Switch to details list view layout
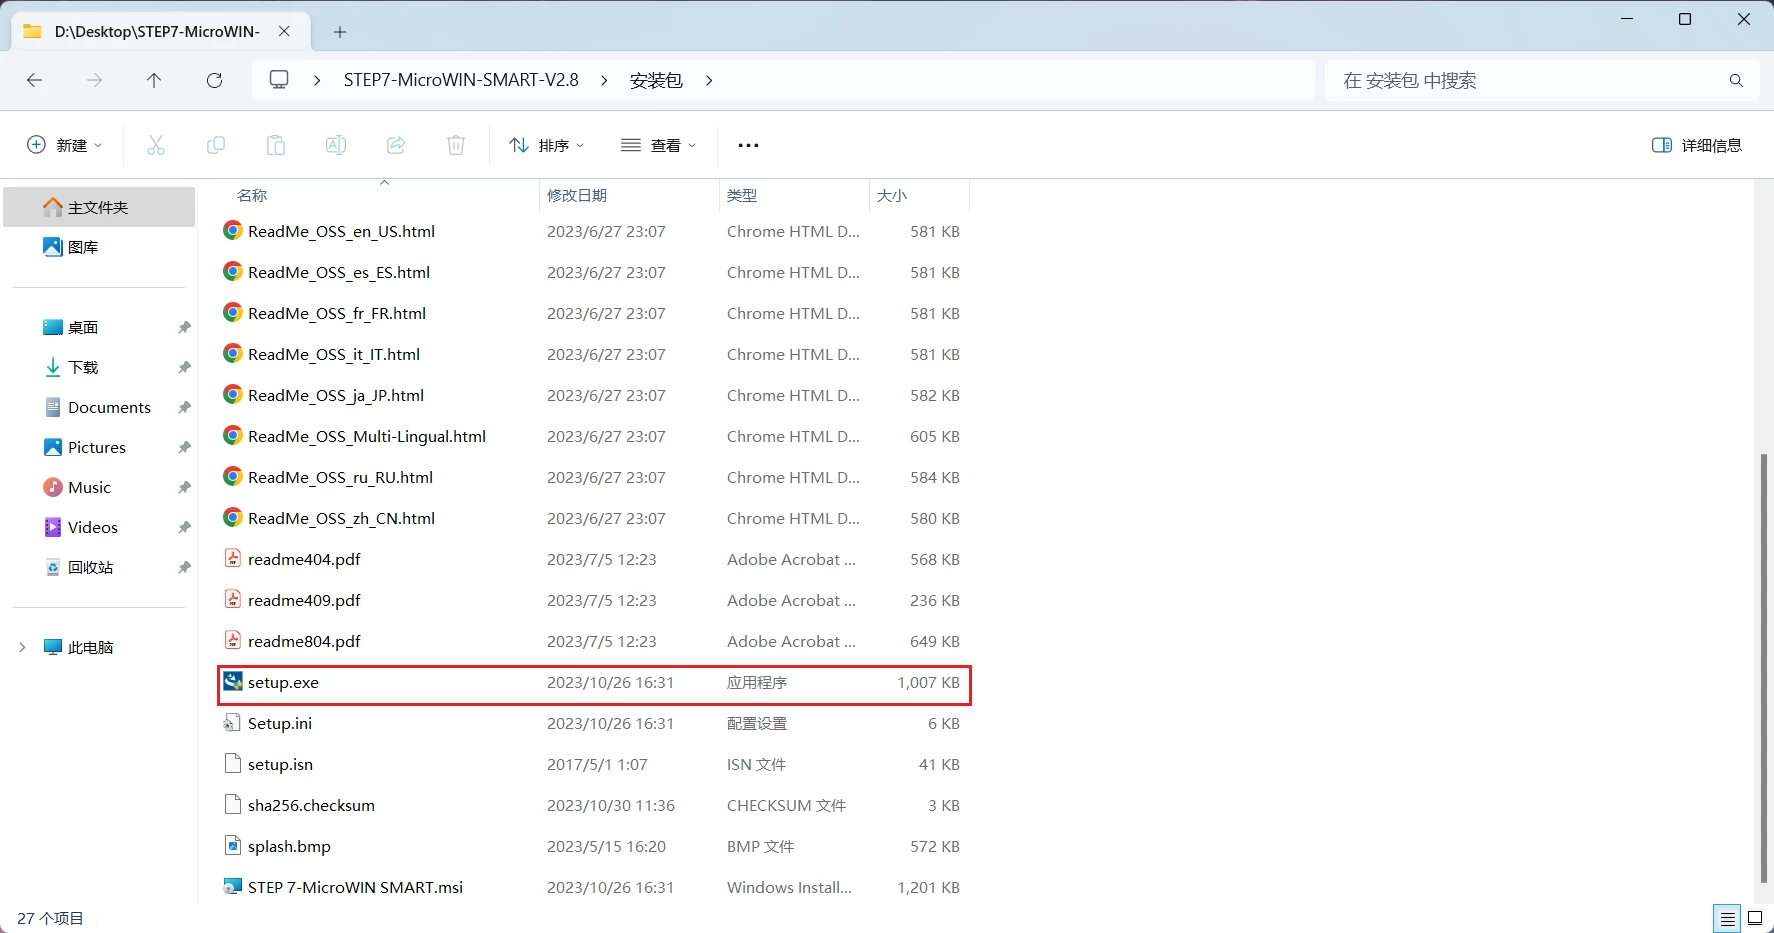 pos(1727,918)
